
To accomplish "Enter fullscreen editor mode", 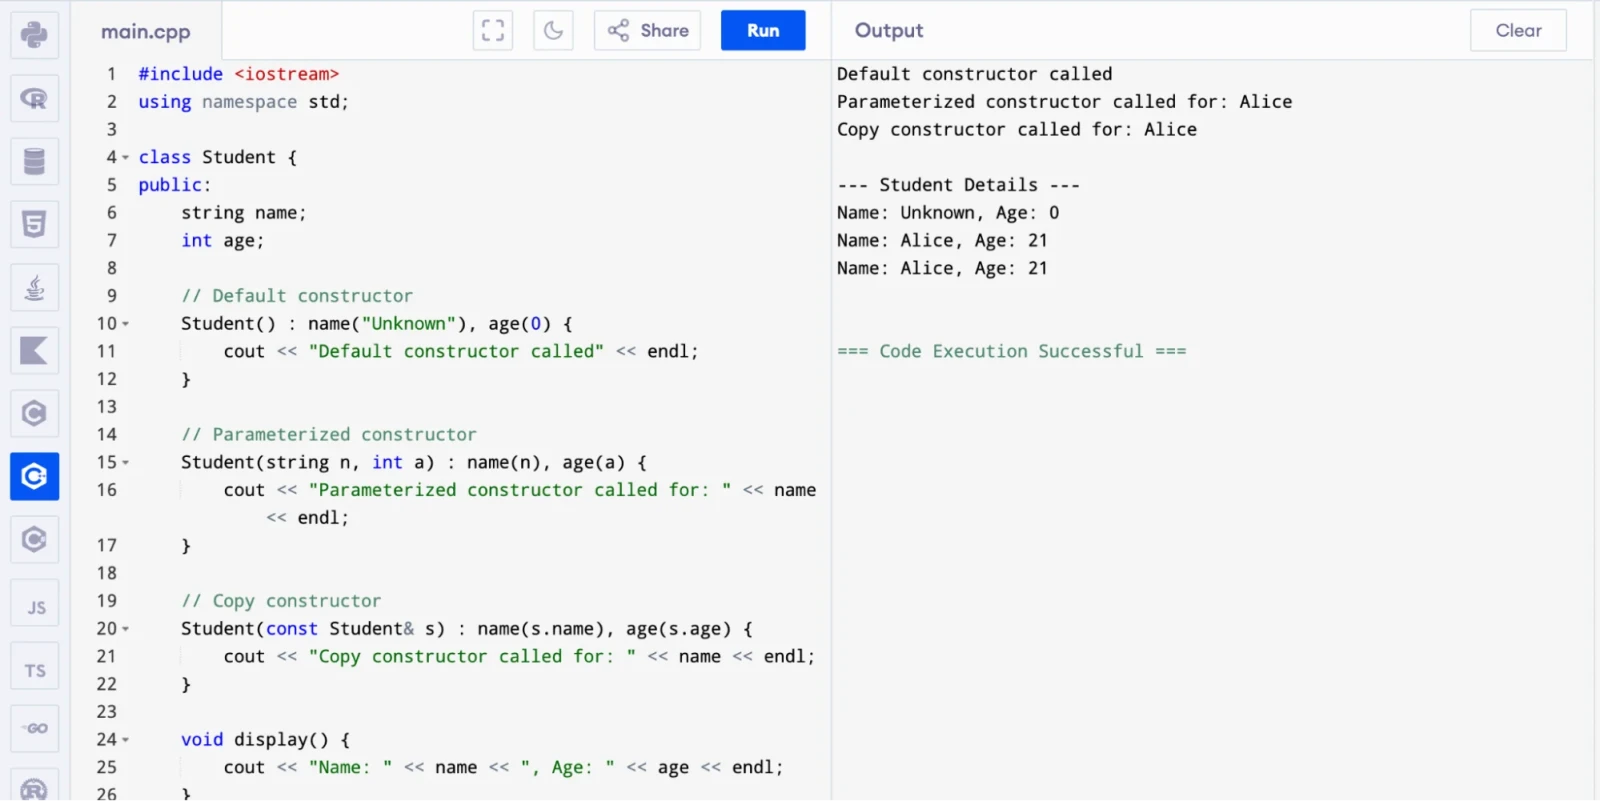I will [x=493, y=30].
